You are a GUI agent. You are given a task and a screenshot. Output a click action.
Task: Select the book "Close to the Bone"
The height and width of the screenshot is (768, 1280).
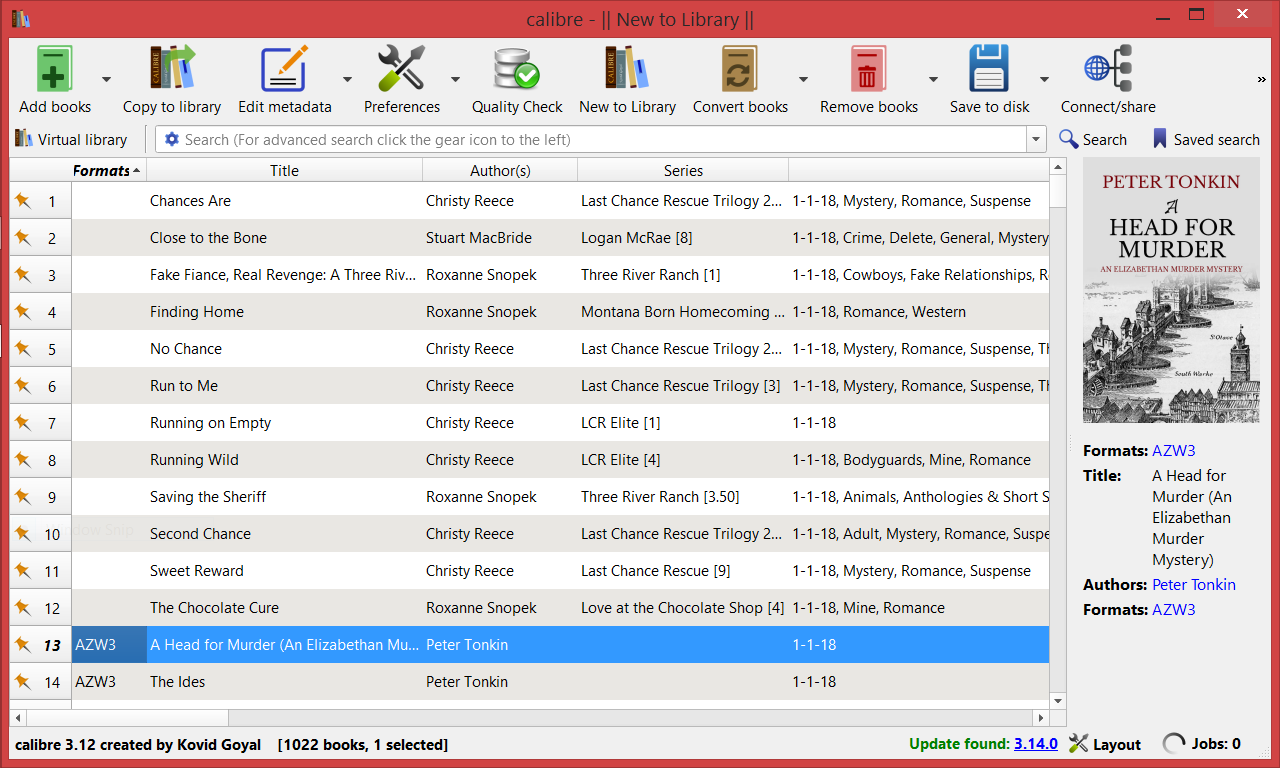(207, 238)
